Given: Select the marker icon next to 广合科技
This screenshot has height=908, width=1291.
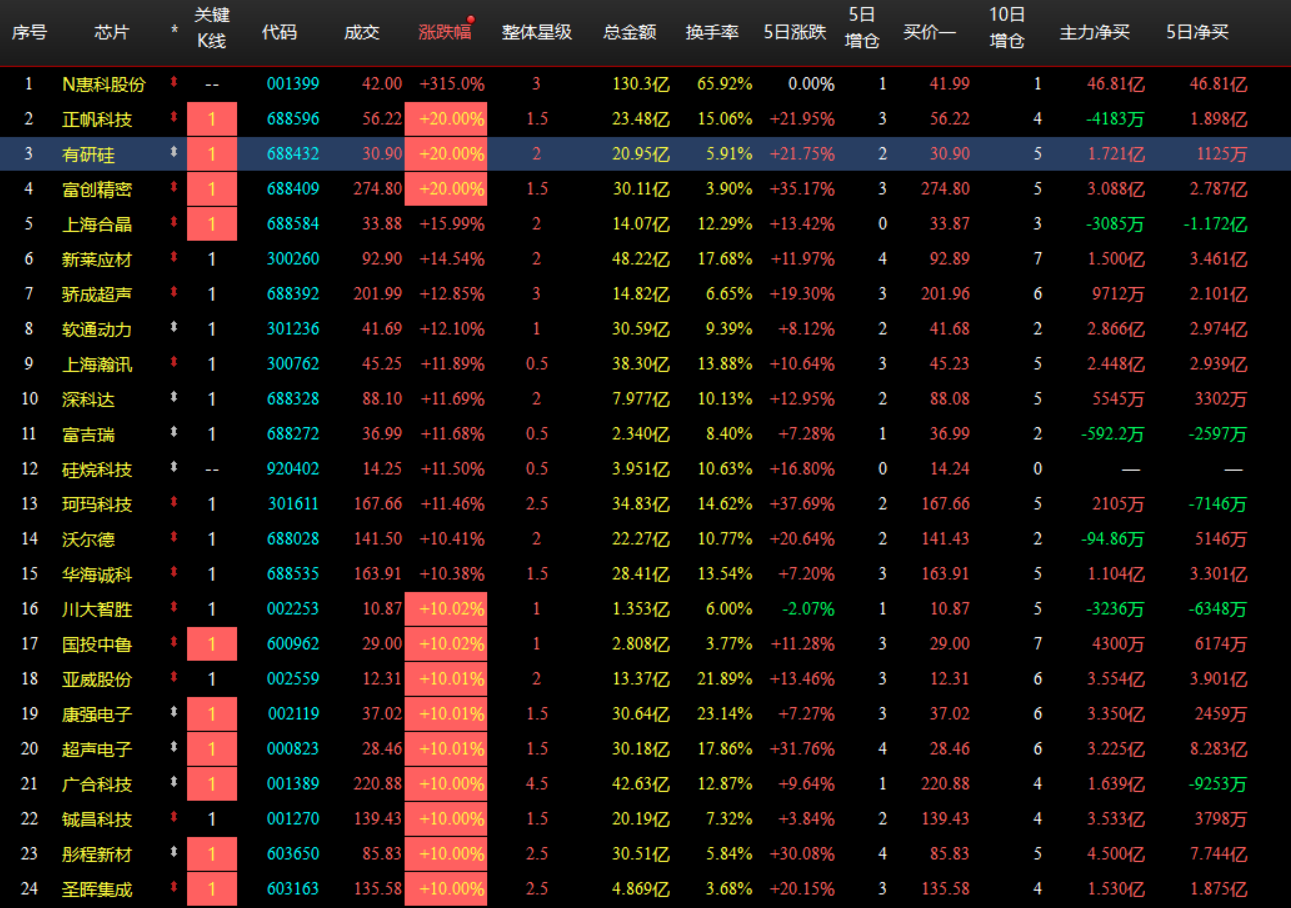Looking at the screenshot, I should 174,783.
